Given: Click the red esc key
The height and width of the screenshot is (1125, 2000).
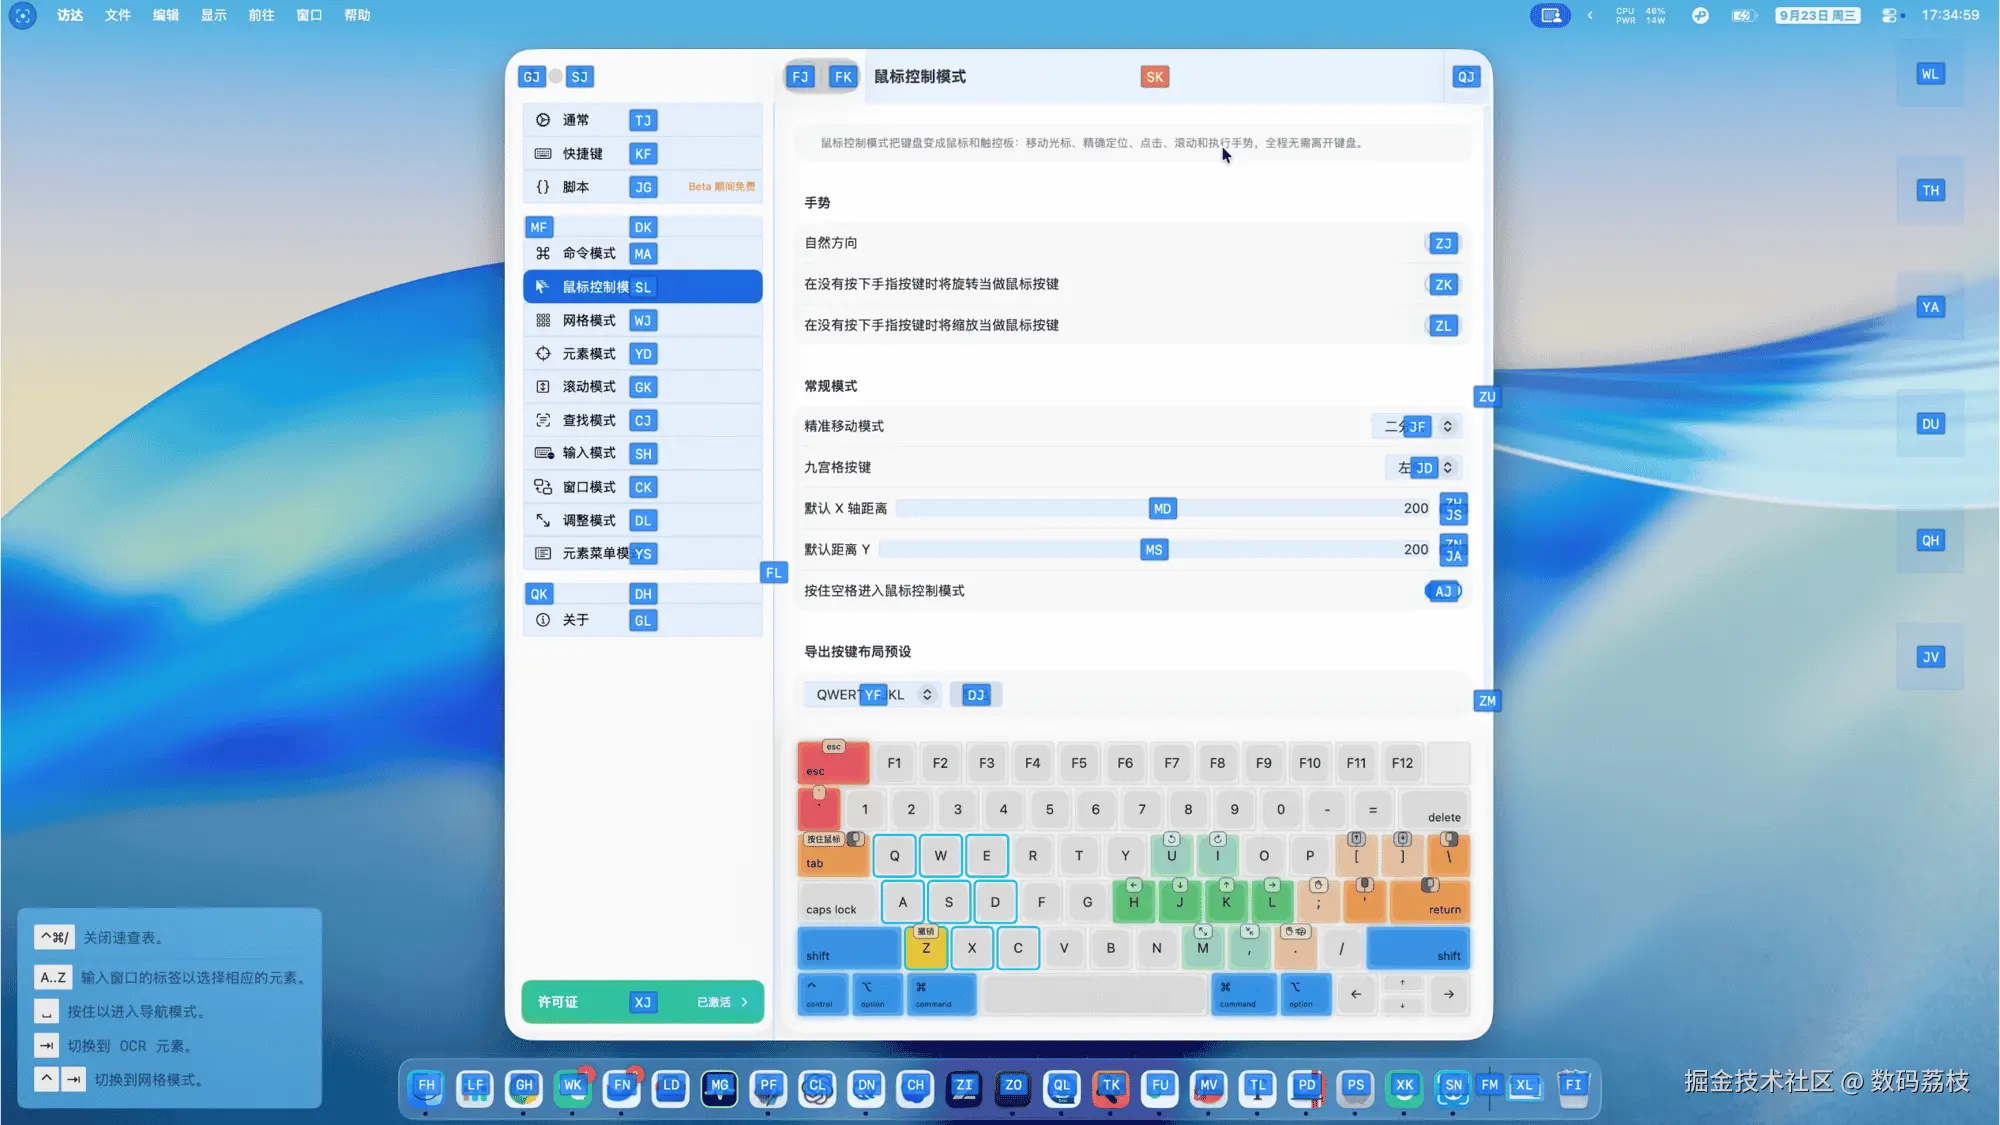Looking at the screenshot, I should [833, 763].
